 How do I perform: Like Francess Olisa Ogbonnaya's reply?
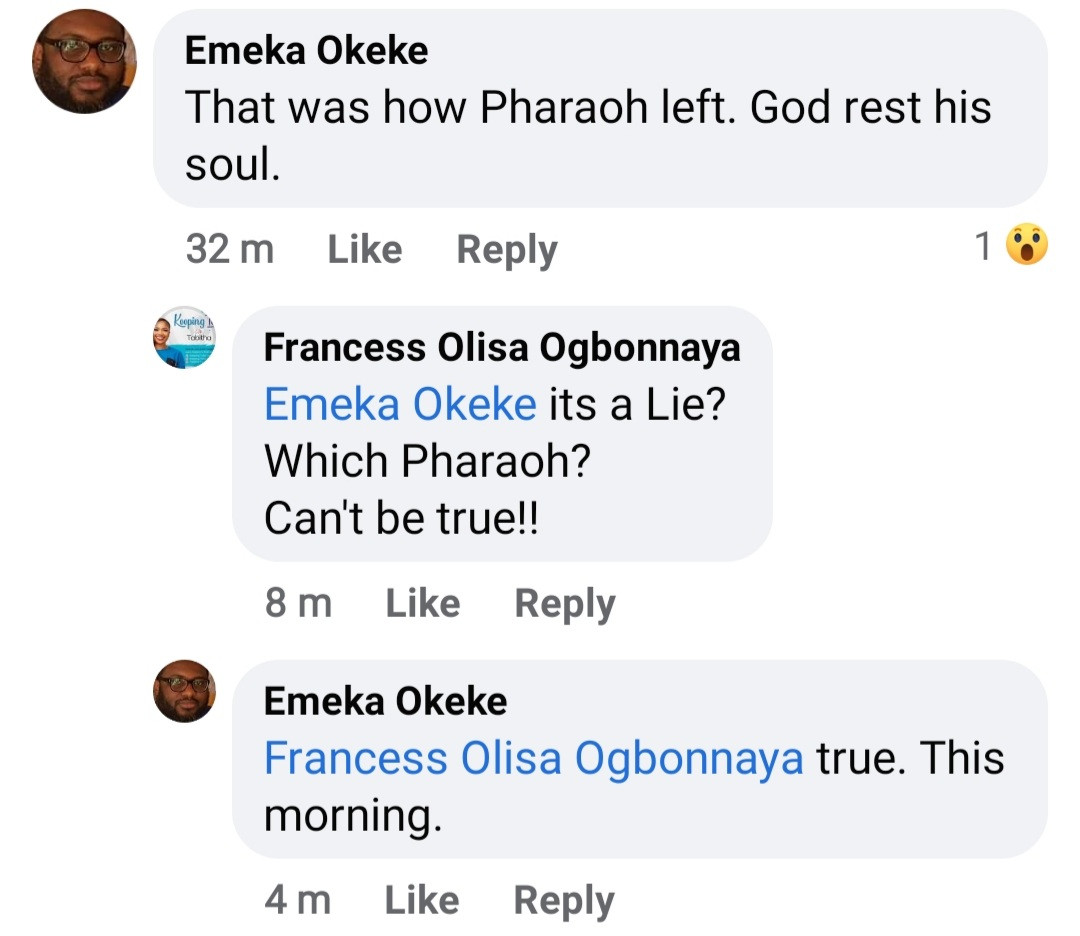pos(422,603)
